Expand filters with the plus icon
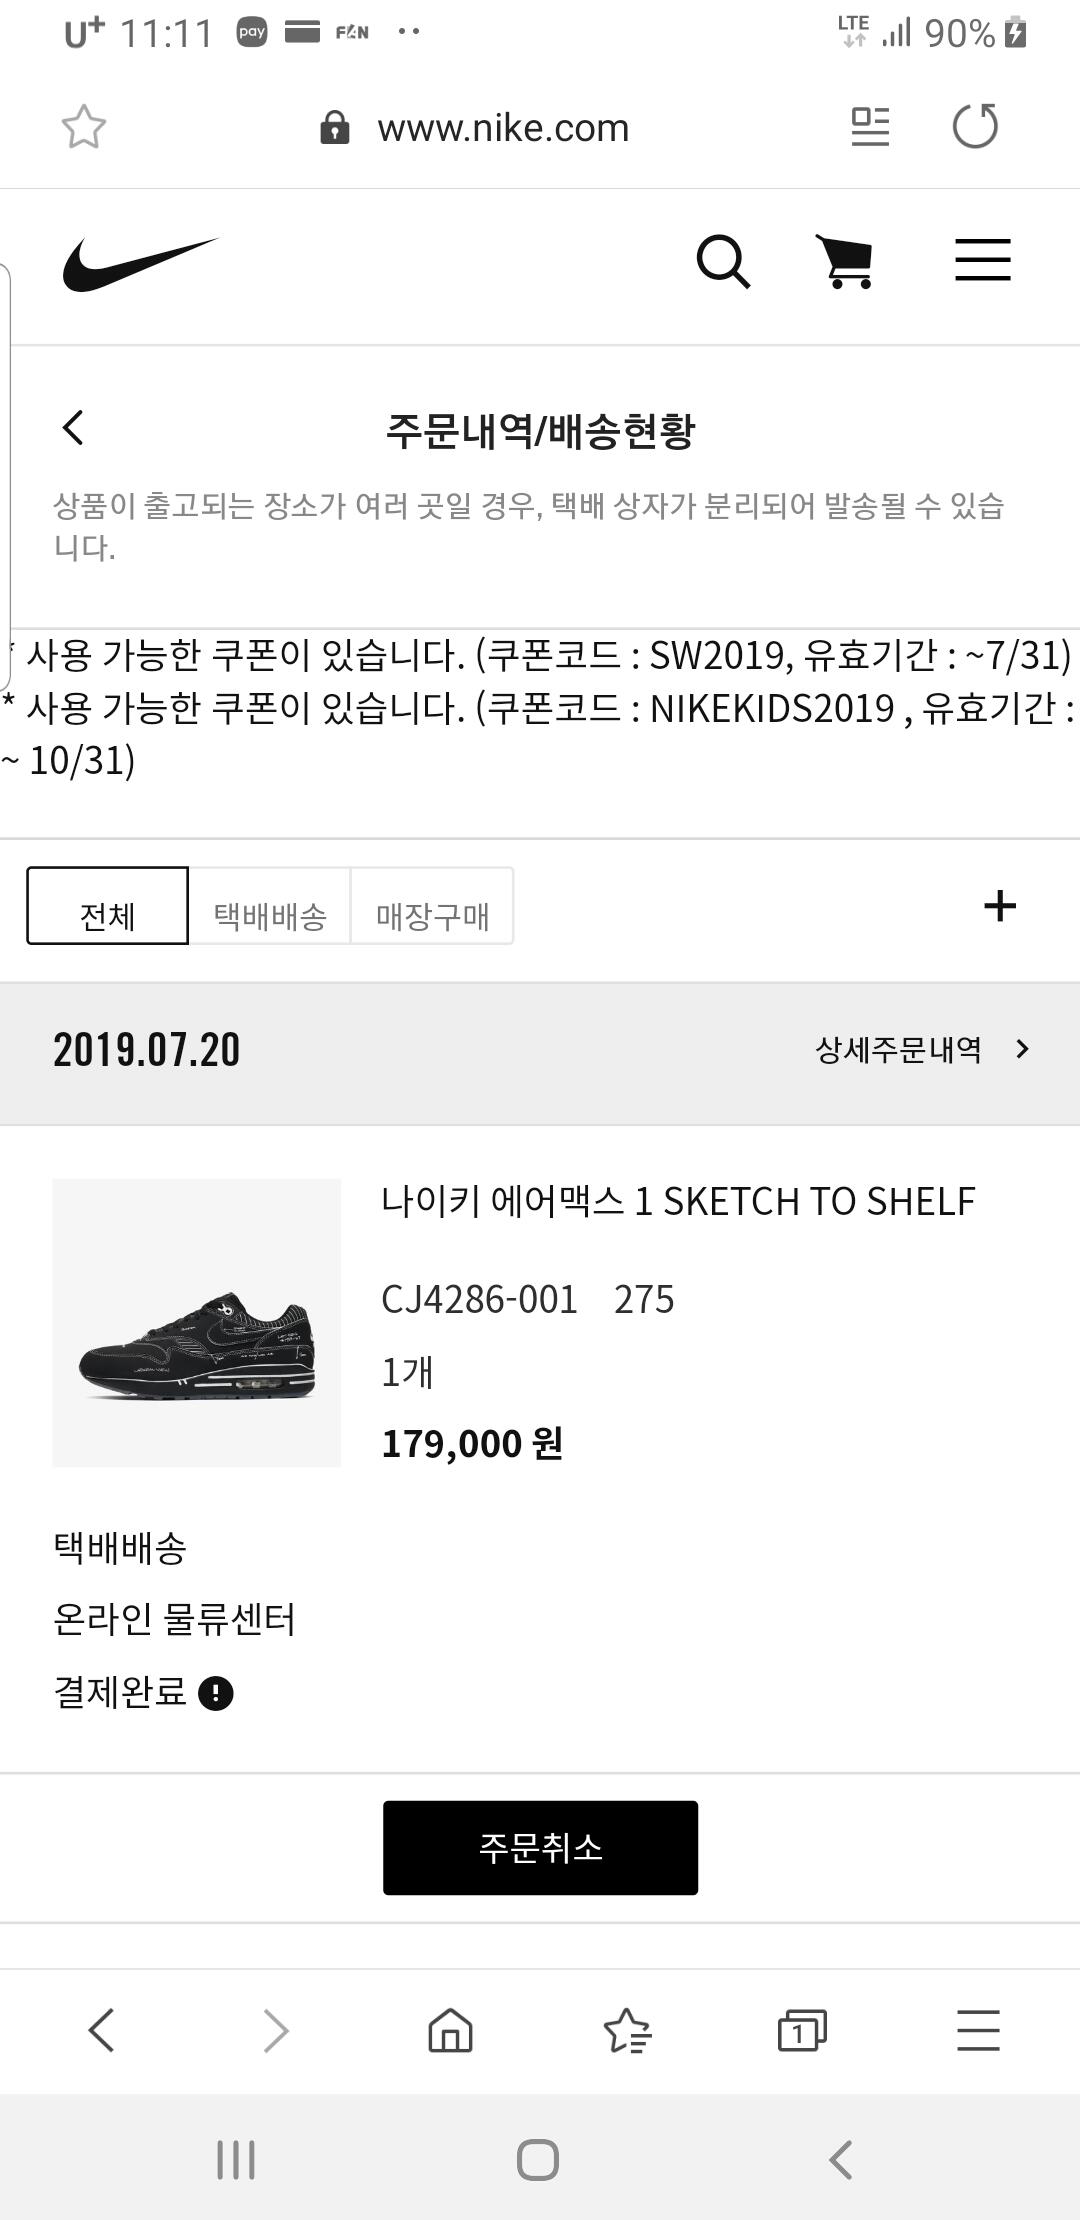This screenshot has width=1080, height=2220. coord(999,906)
